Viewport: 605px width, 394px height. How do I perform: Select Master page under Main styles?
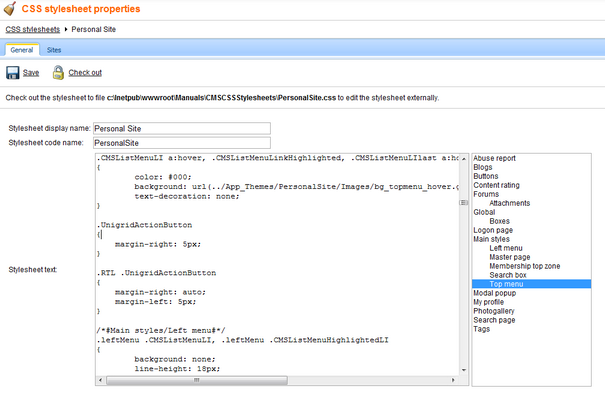(510, 257)
